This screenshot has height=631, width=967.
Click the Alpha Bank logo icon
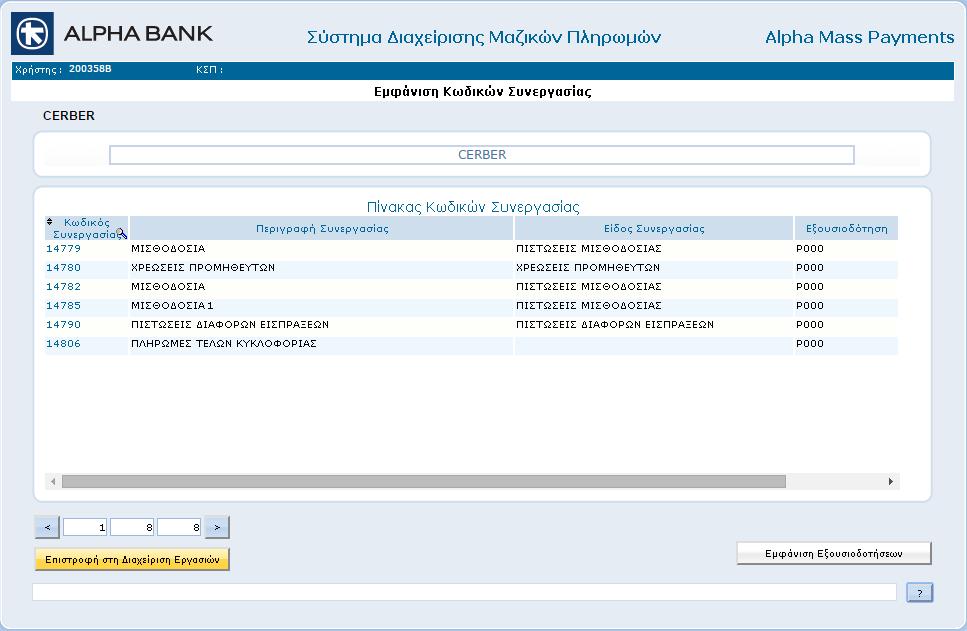(33, 33)
